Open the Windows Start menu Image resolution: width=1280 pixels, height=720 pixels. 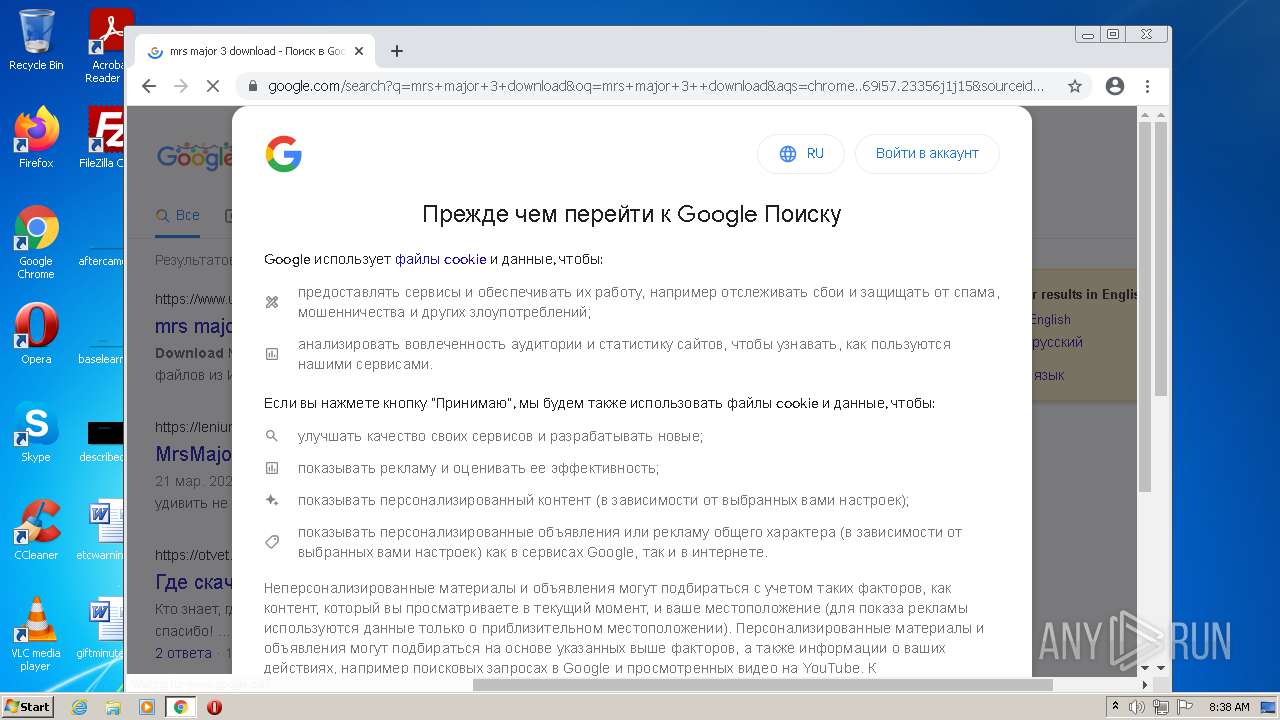tap(28, 707)
